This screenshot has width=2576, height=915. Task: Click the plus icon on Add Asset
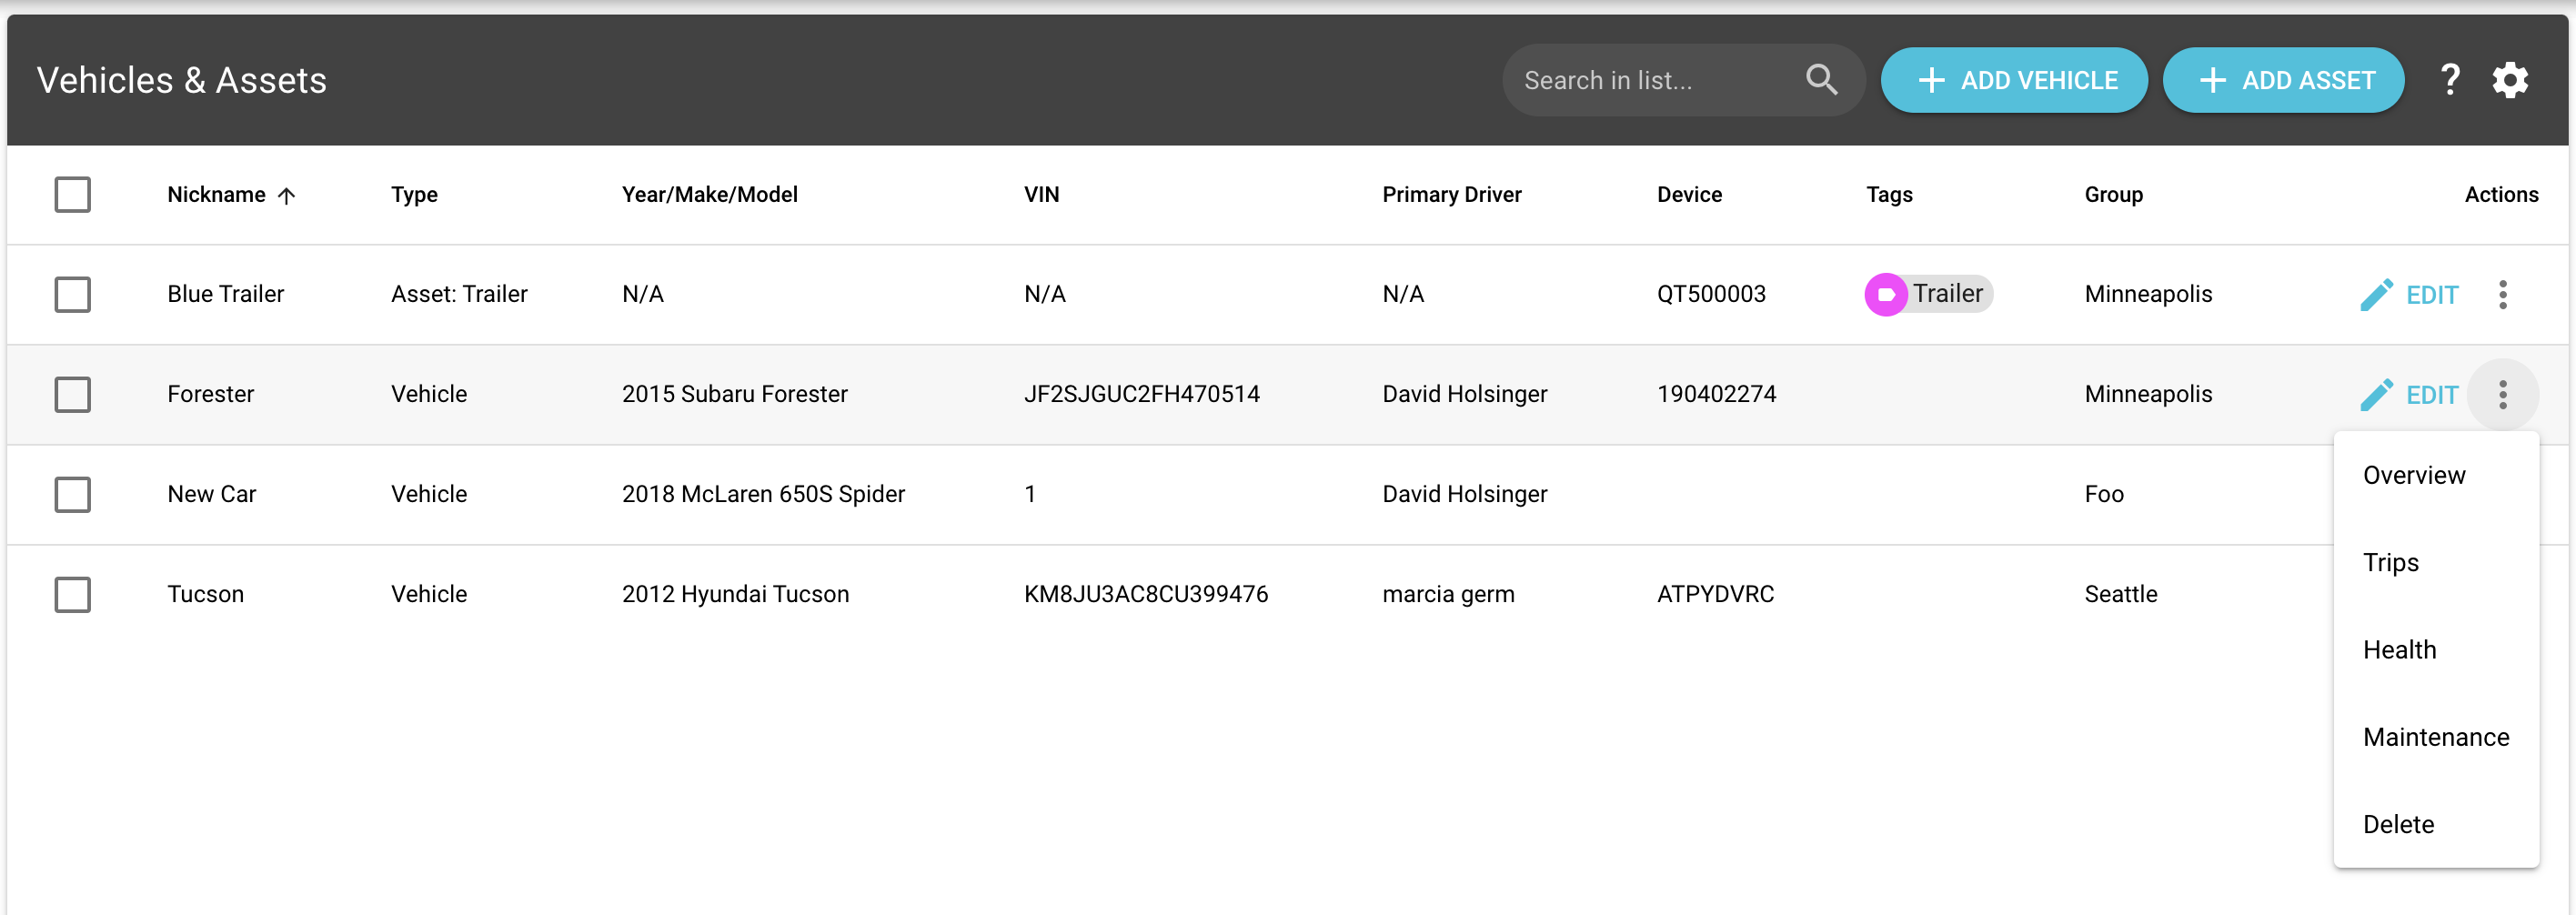tap(2213, 80)
